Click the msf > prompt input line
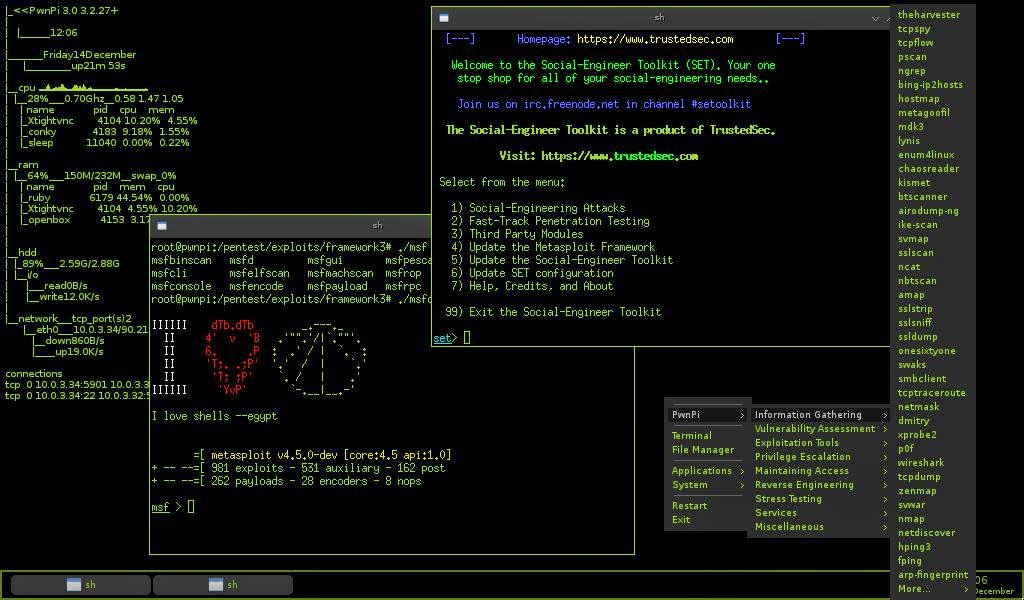 [391, 506]
